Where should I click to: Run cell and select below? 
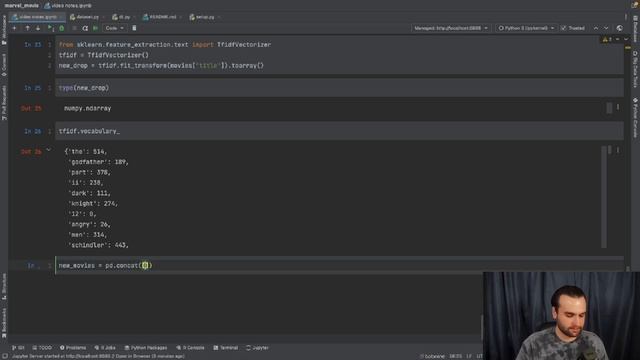(50, 28)
